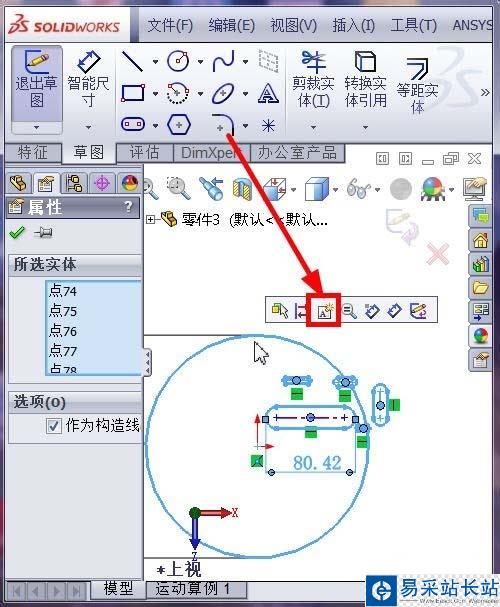500x607 pixels.
Task: Click confirmation-corner exit sketch icon
Action: 402,226
